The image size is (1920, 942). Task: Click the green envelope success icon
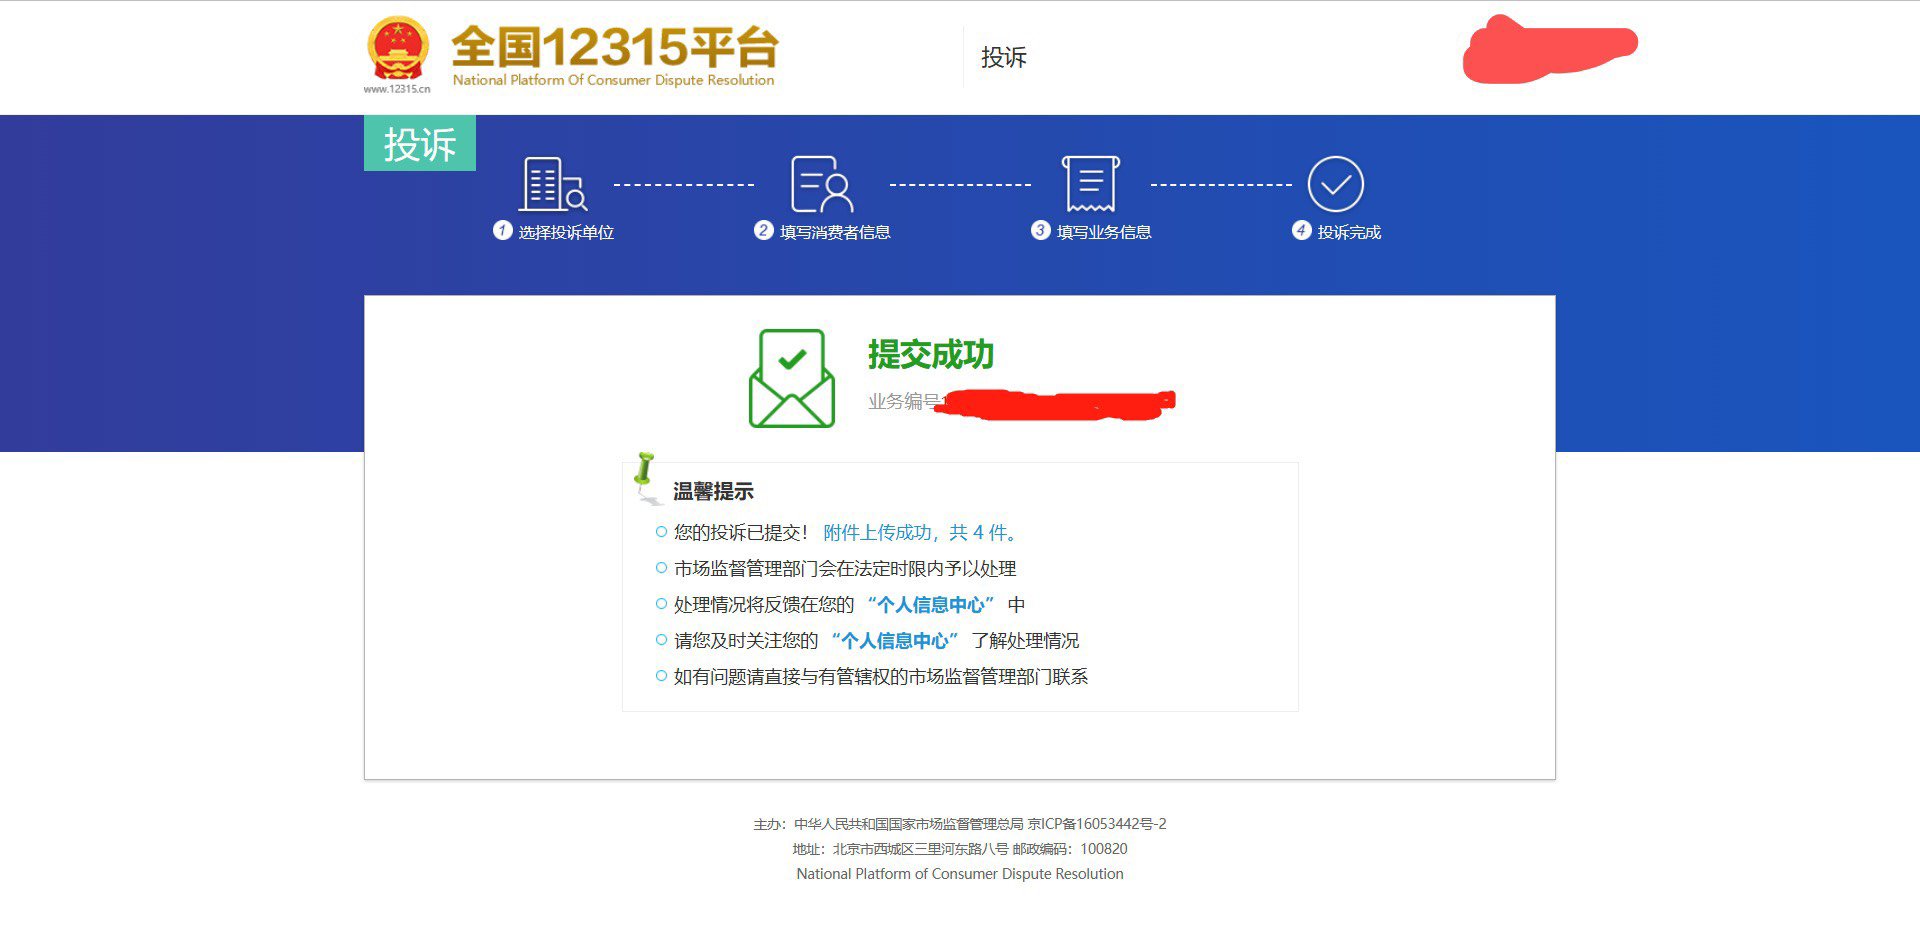coord(791,379)
